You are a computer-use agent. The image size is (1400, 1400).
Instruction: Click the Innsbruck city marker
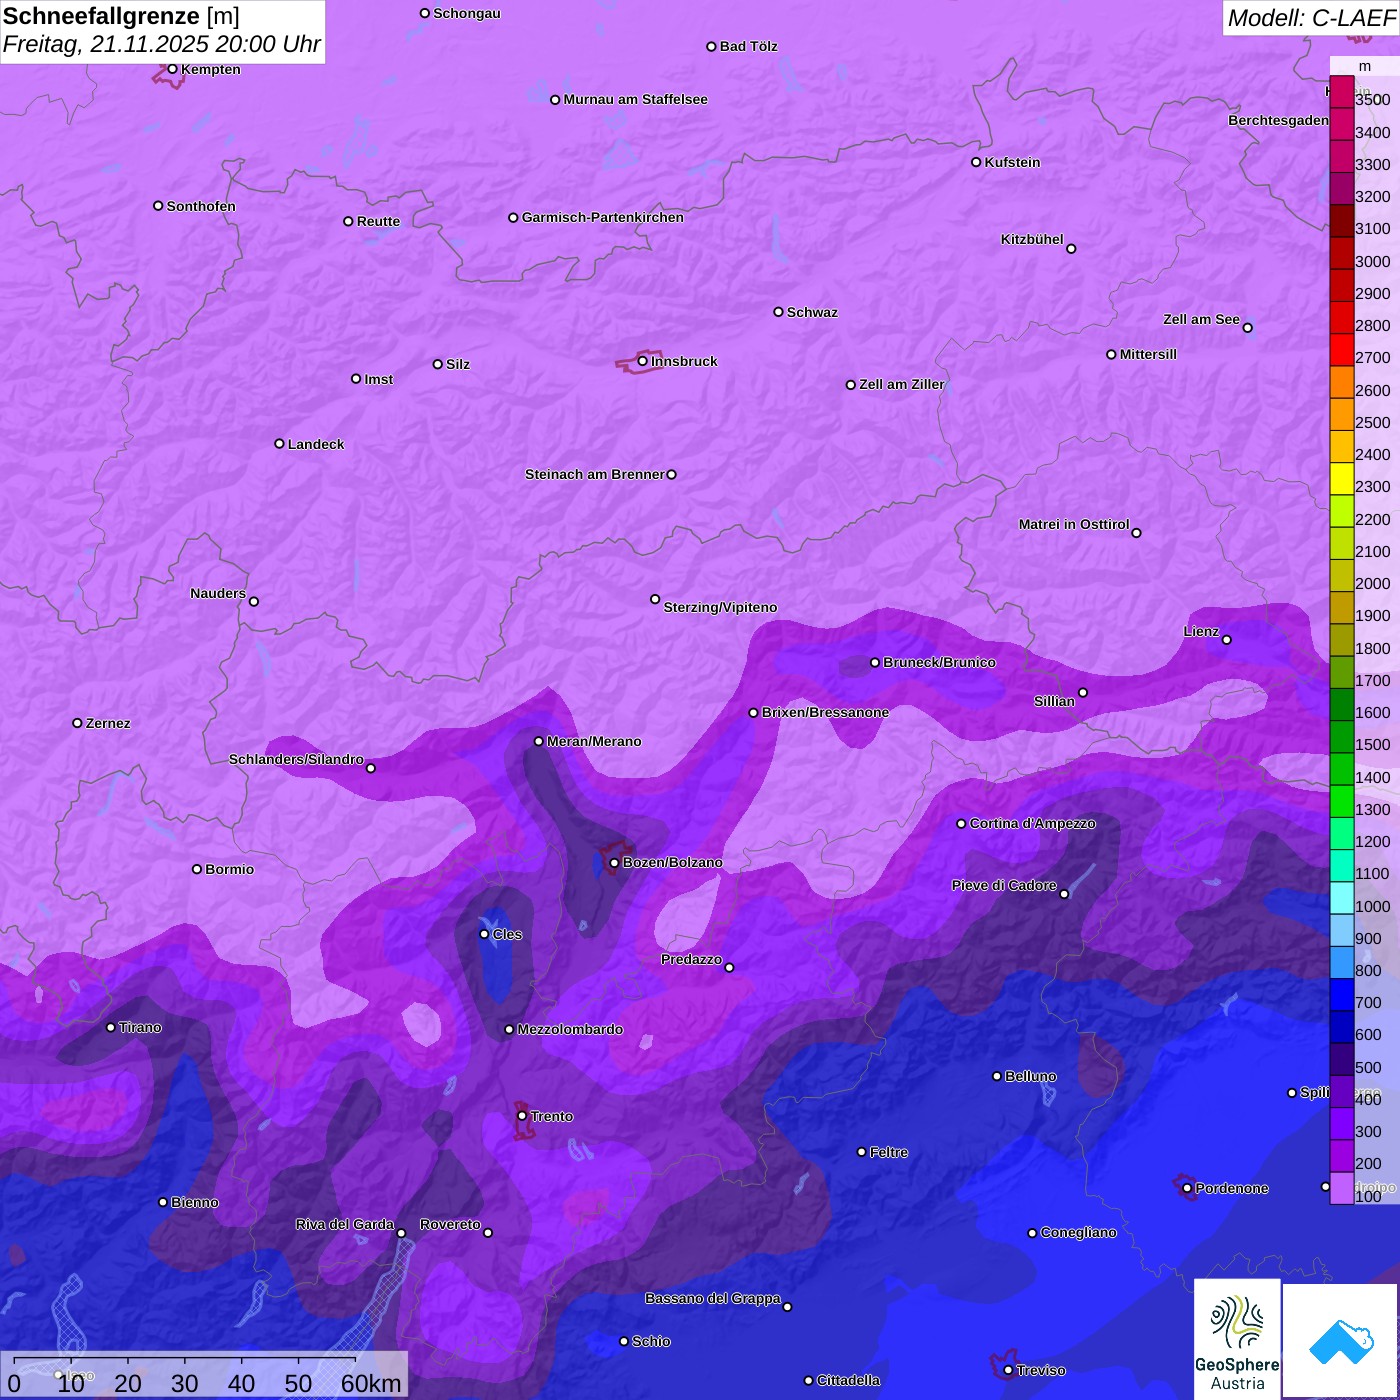[x=643, y=361]
